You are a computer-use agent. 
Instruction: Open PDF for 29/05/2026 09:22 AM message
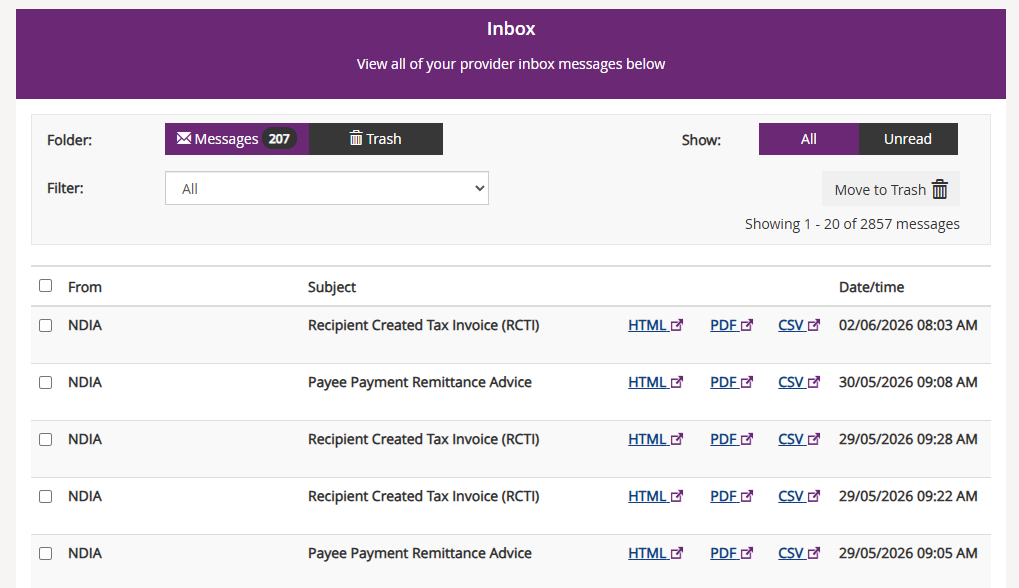[731, 496]
